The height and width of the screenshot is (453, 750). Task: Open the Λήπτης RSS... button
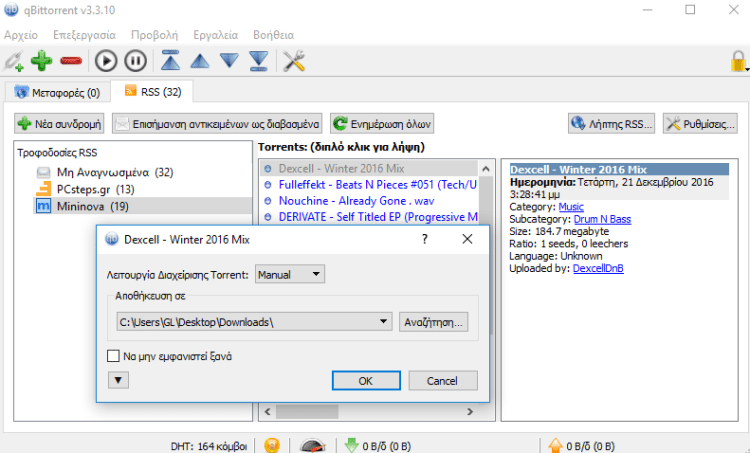coord(611,124)
